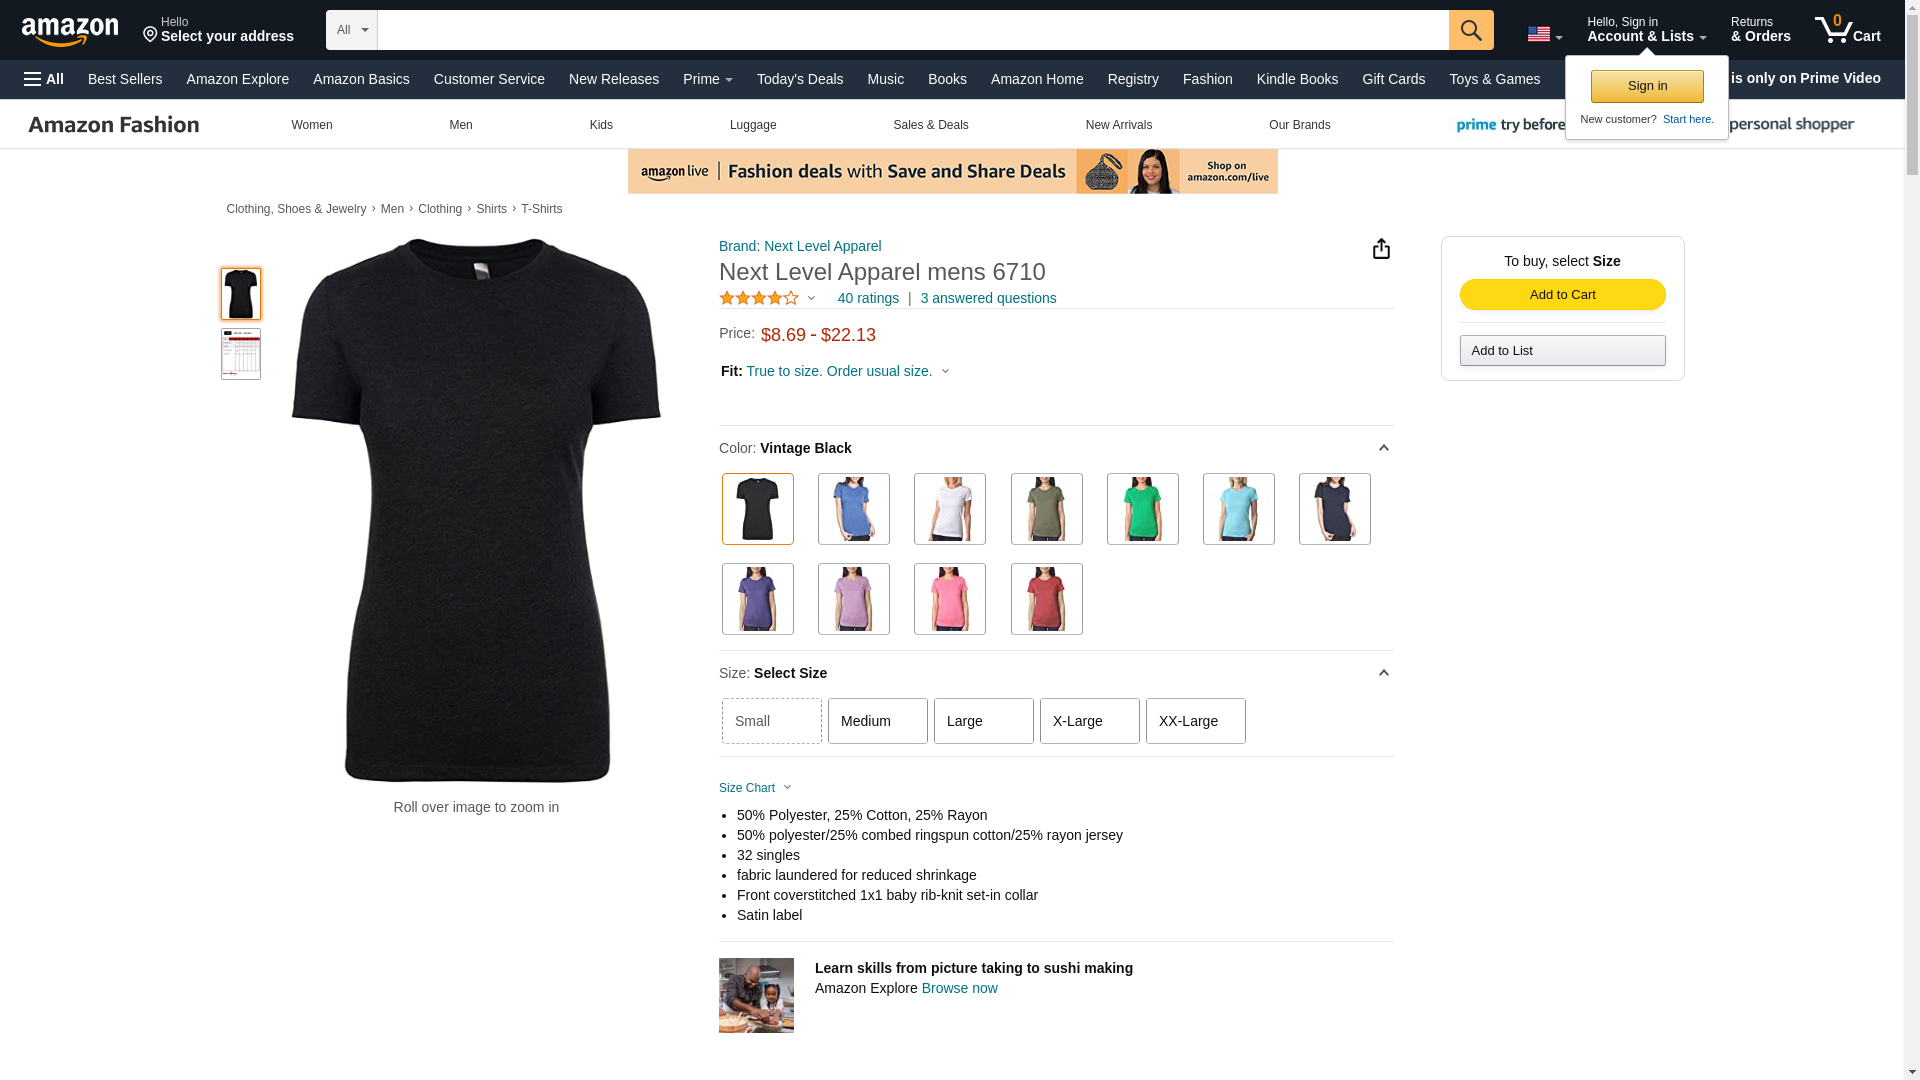Open the All hamburger menu
This screenshot has height=1080, width=1920.
(x=44, y=79)
